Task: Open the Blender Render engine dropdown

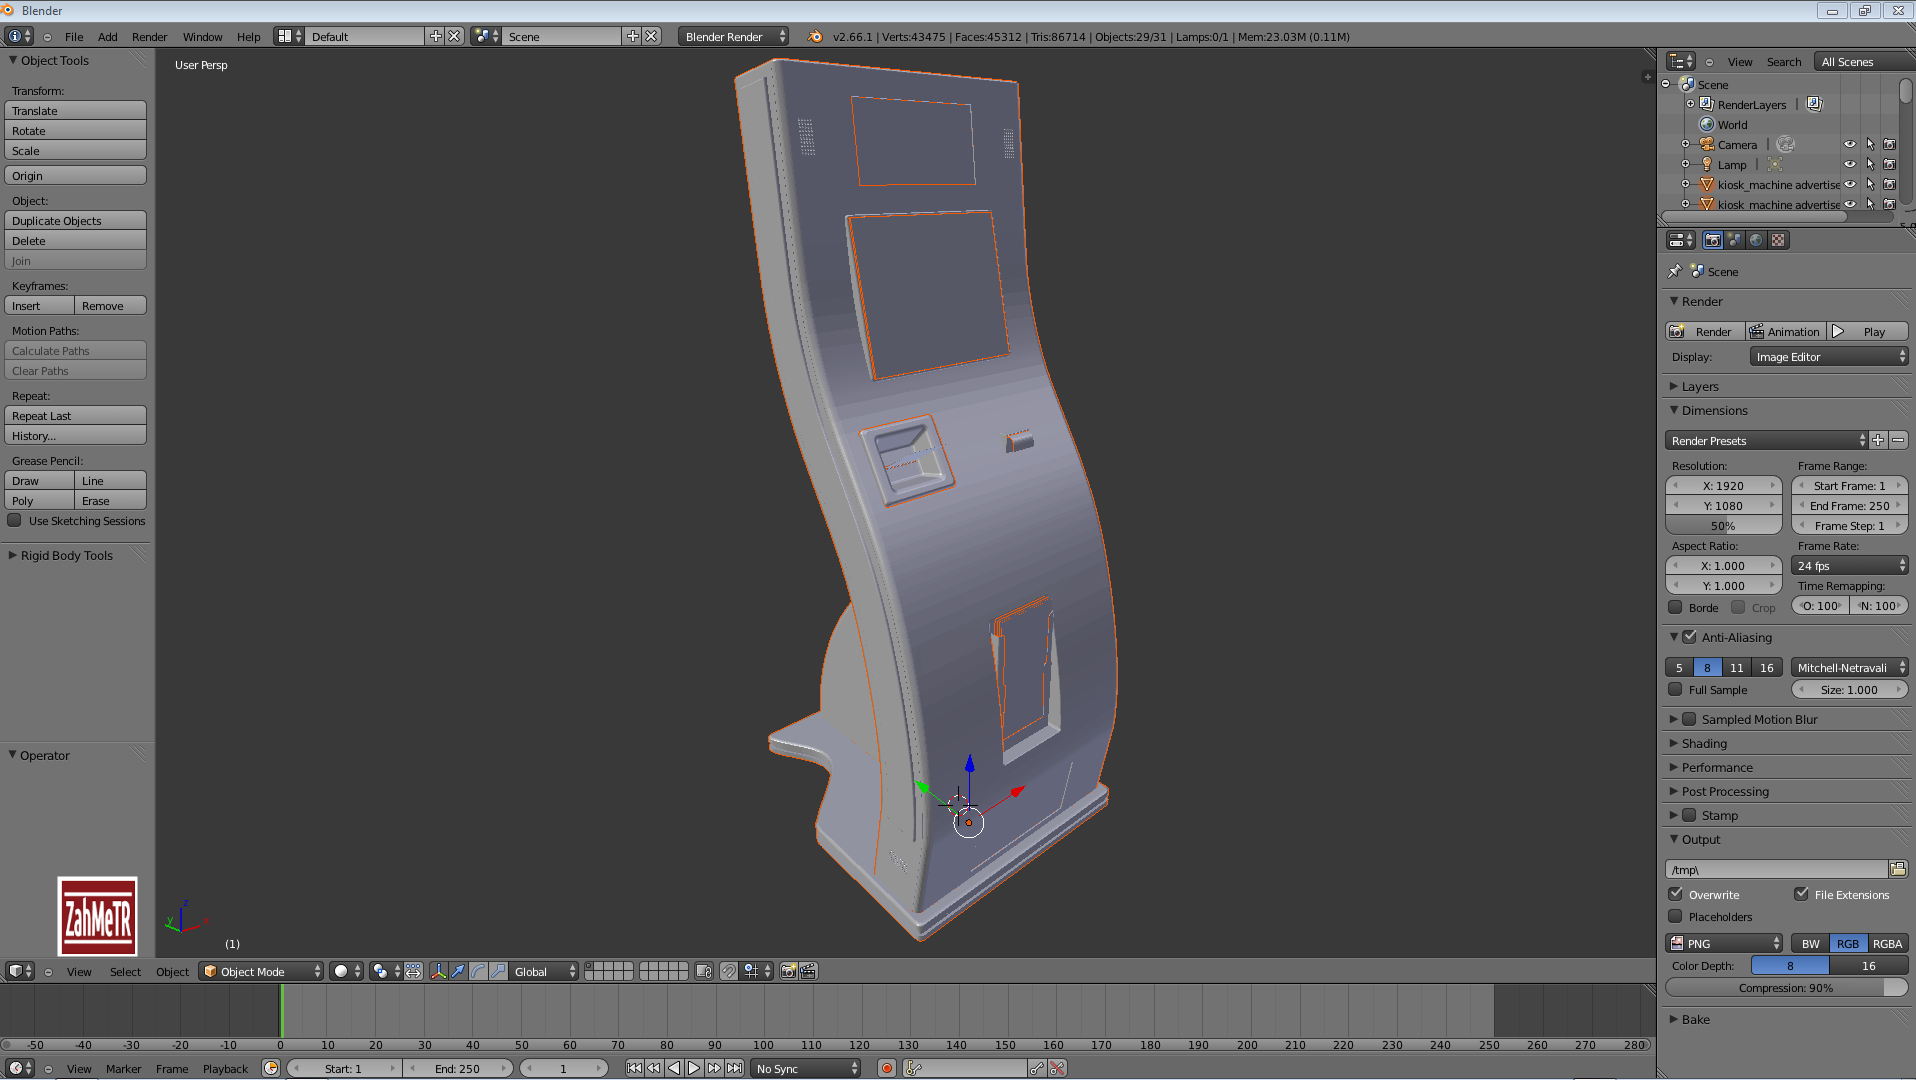Action: tap(733, 36)
